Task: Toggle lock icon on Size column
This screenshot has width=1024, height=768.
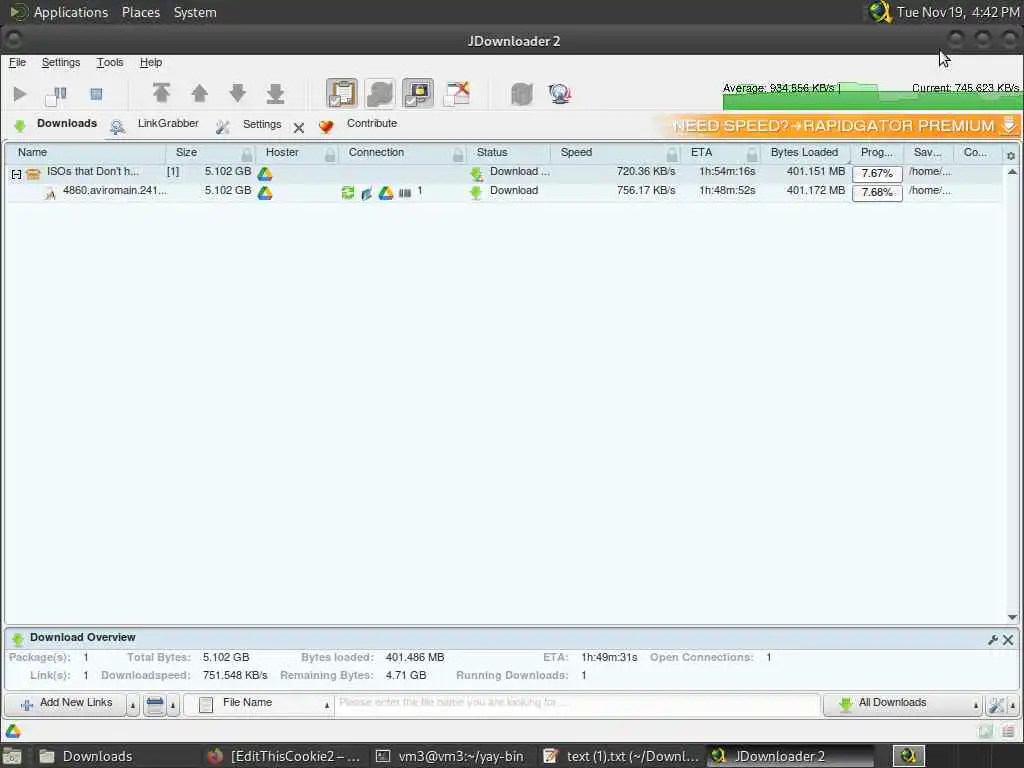Action: click(246, 155)
